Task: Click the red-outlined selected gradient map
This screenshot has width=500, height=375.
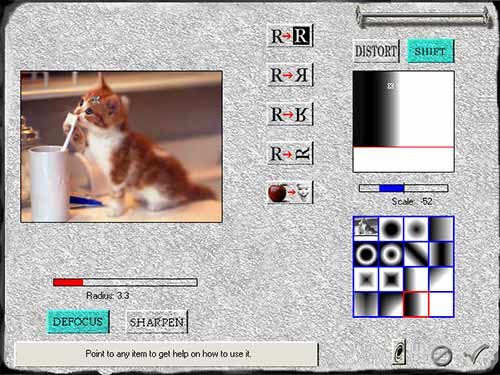Action: coord(416,304)
